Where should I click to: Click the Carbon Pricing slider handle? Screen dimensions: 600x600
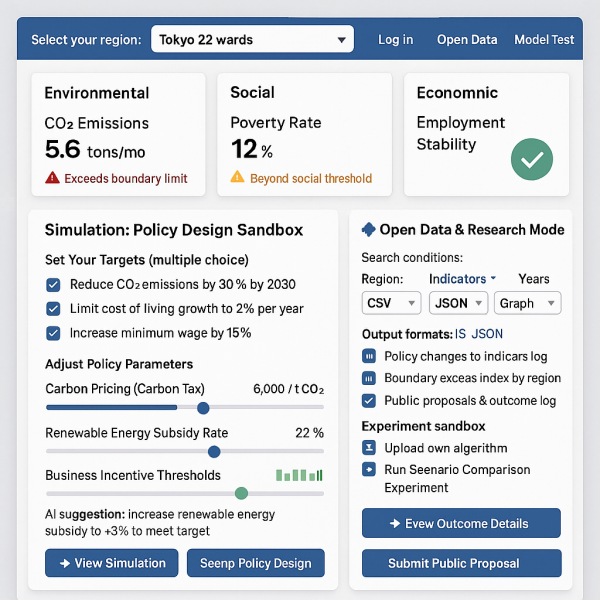pos(203,408)
